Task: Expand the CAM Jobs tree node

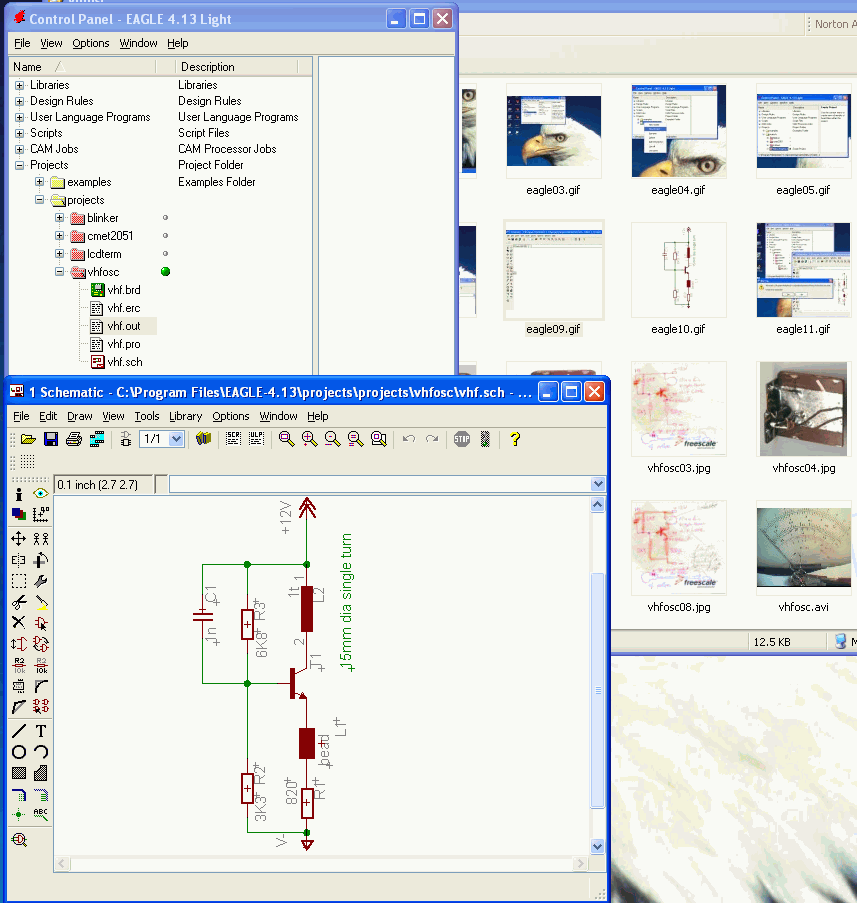Action: tap(20, 149)
